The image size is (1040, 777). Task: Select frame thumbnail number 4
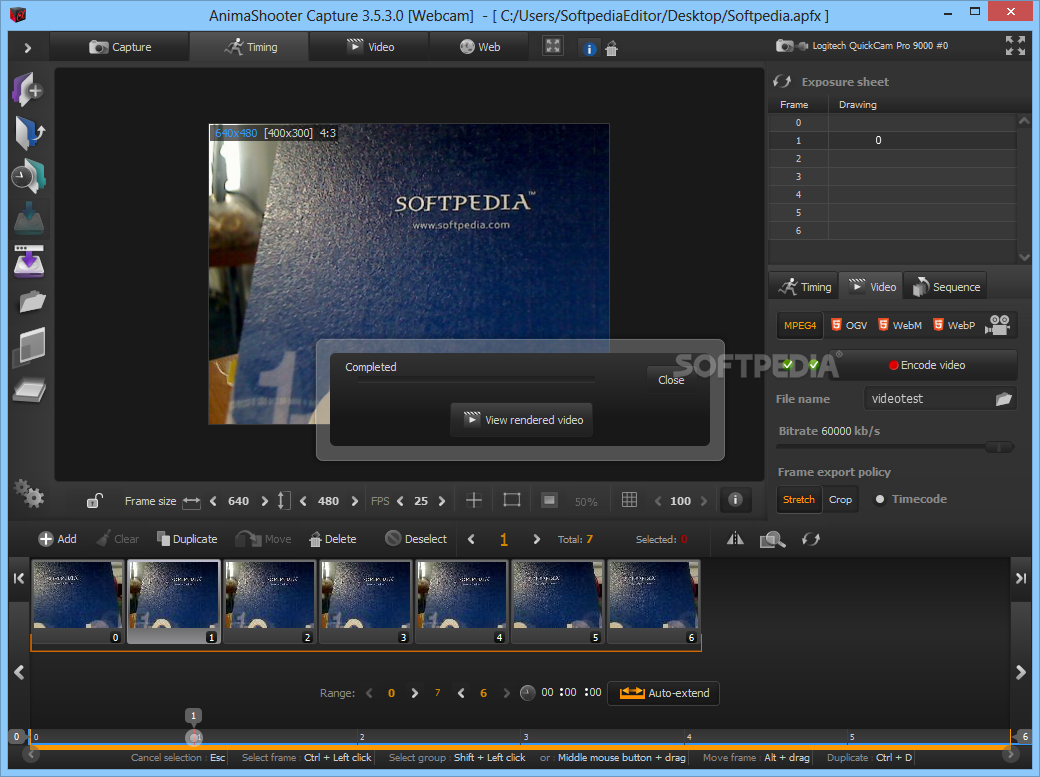pyautogui.click(x=462, y=602)
